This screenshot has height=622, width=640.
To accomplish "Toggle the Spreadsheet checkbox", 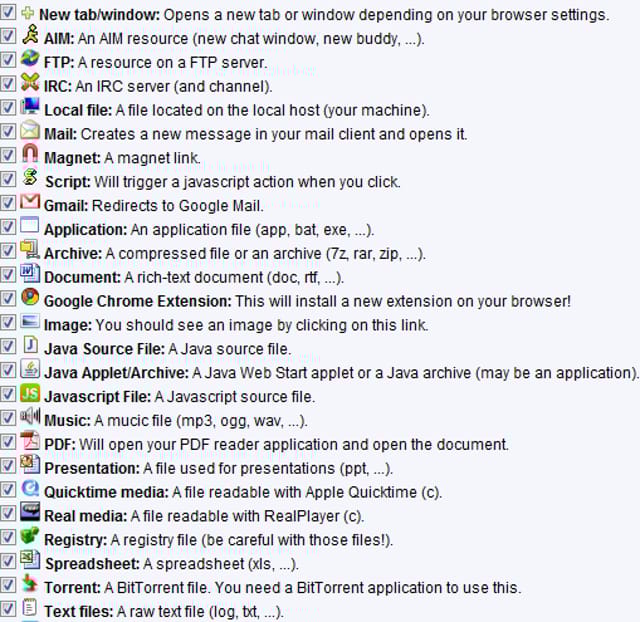I will (x=8, y=561).
